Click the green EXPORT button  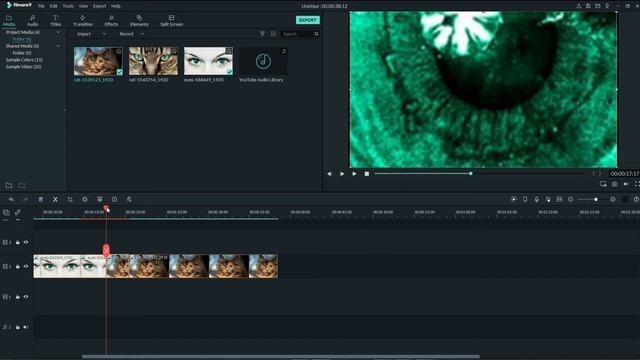(x=308, y=20)
